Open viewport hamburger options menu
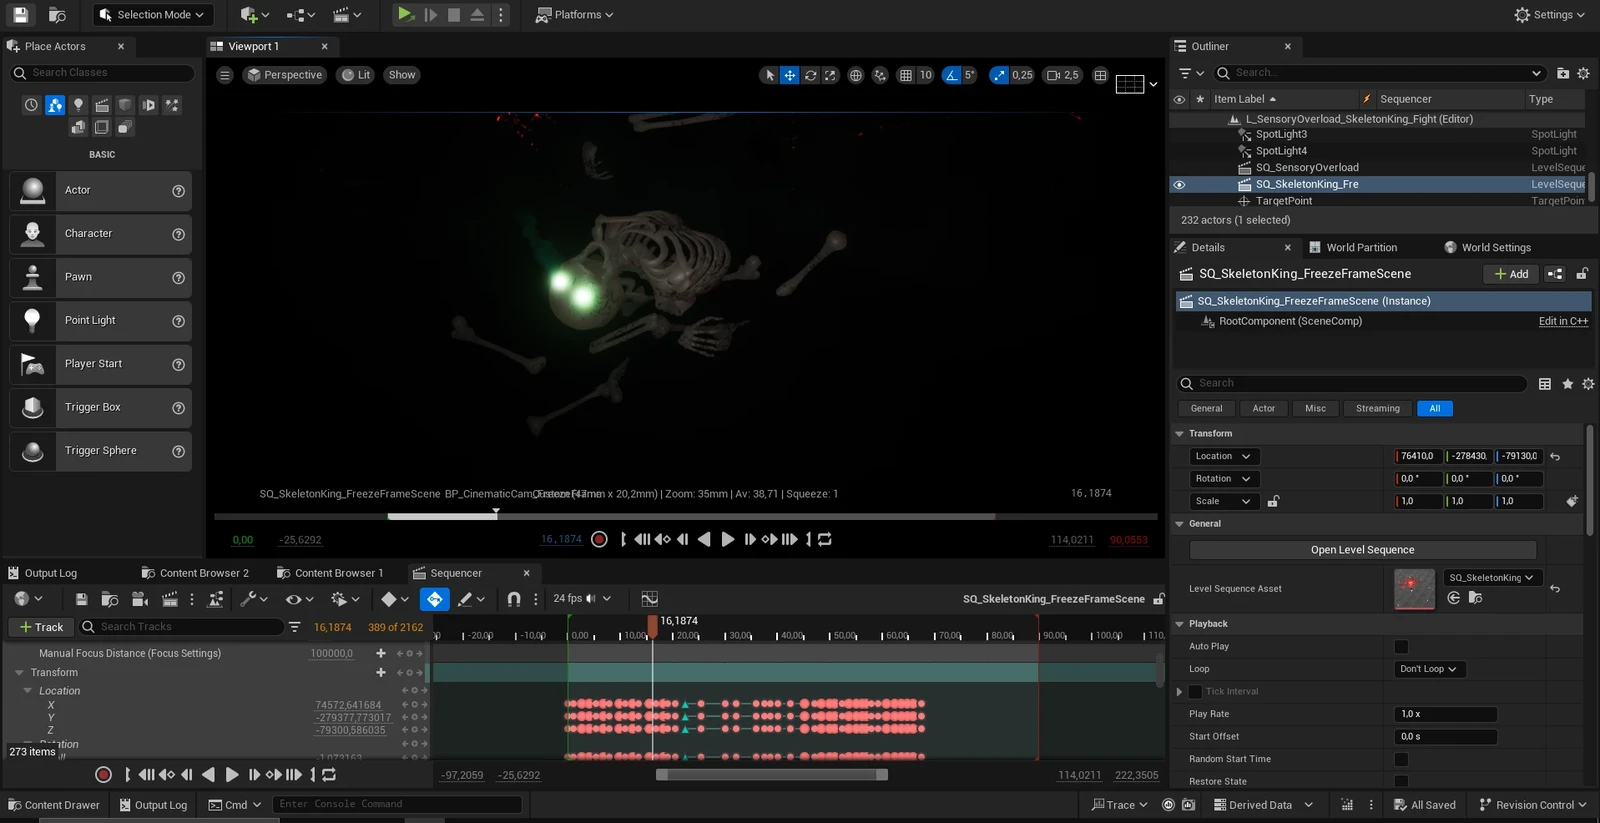1600x823 pixels. click(x=225, y=75)
